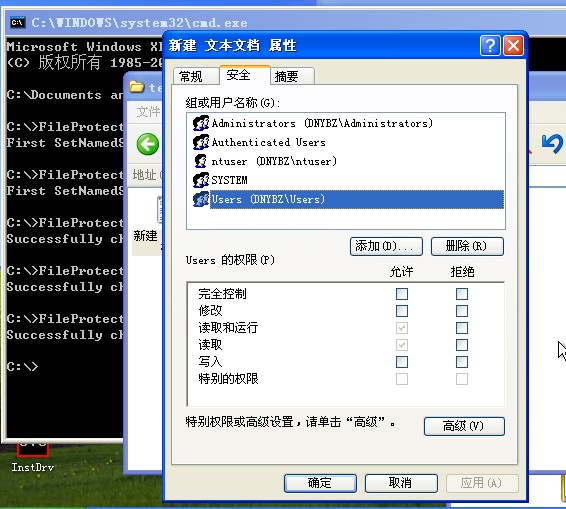This screenshot has width=566, height=509.
Task: Click the green Back arrow in Explorer window
Action: coord(147,144)
